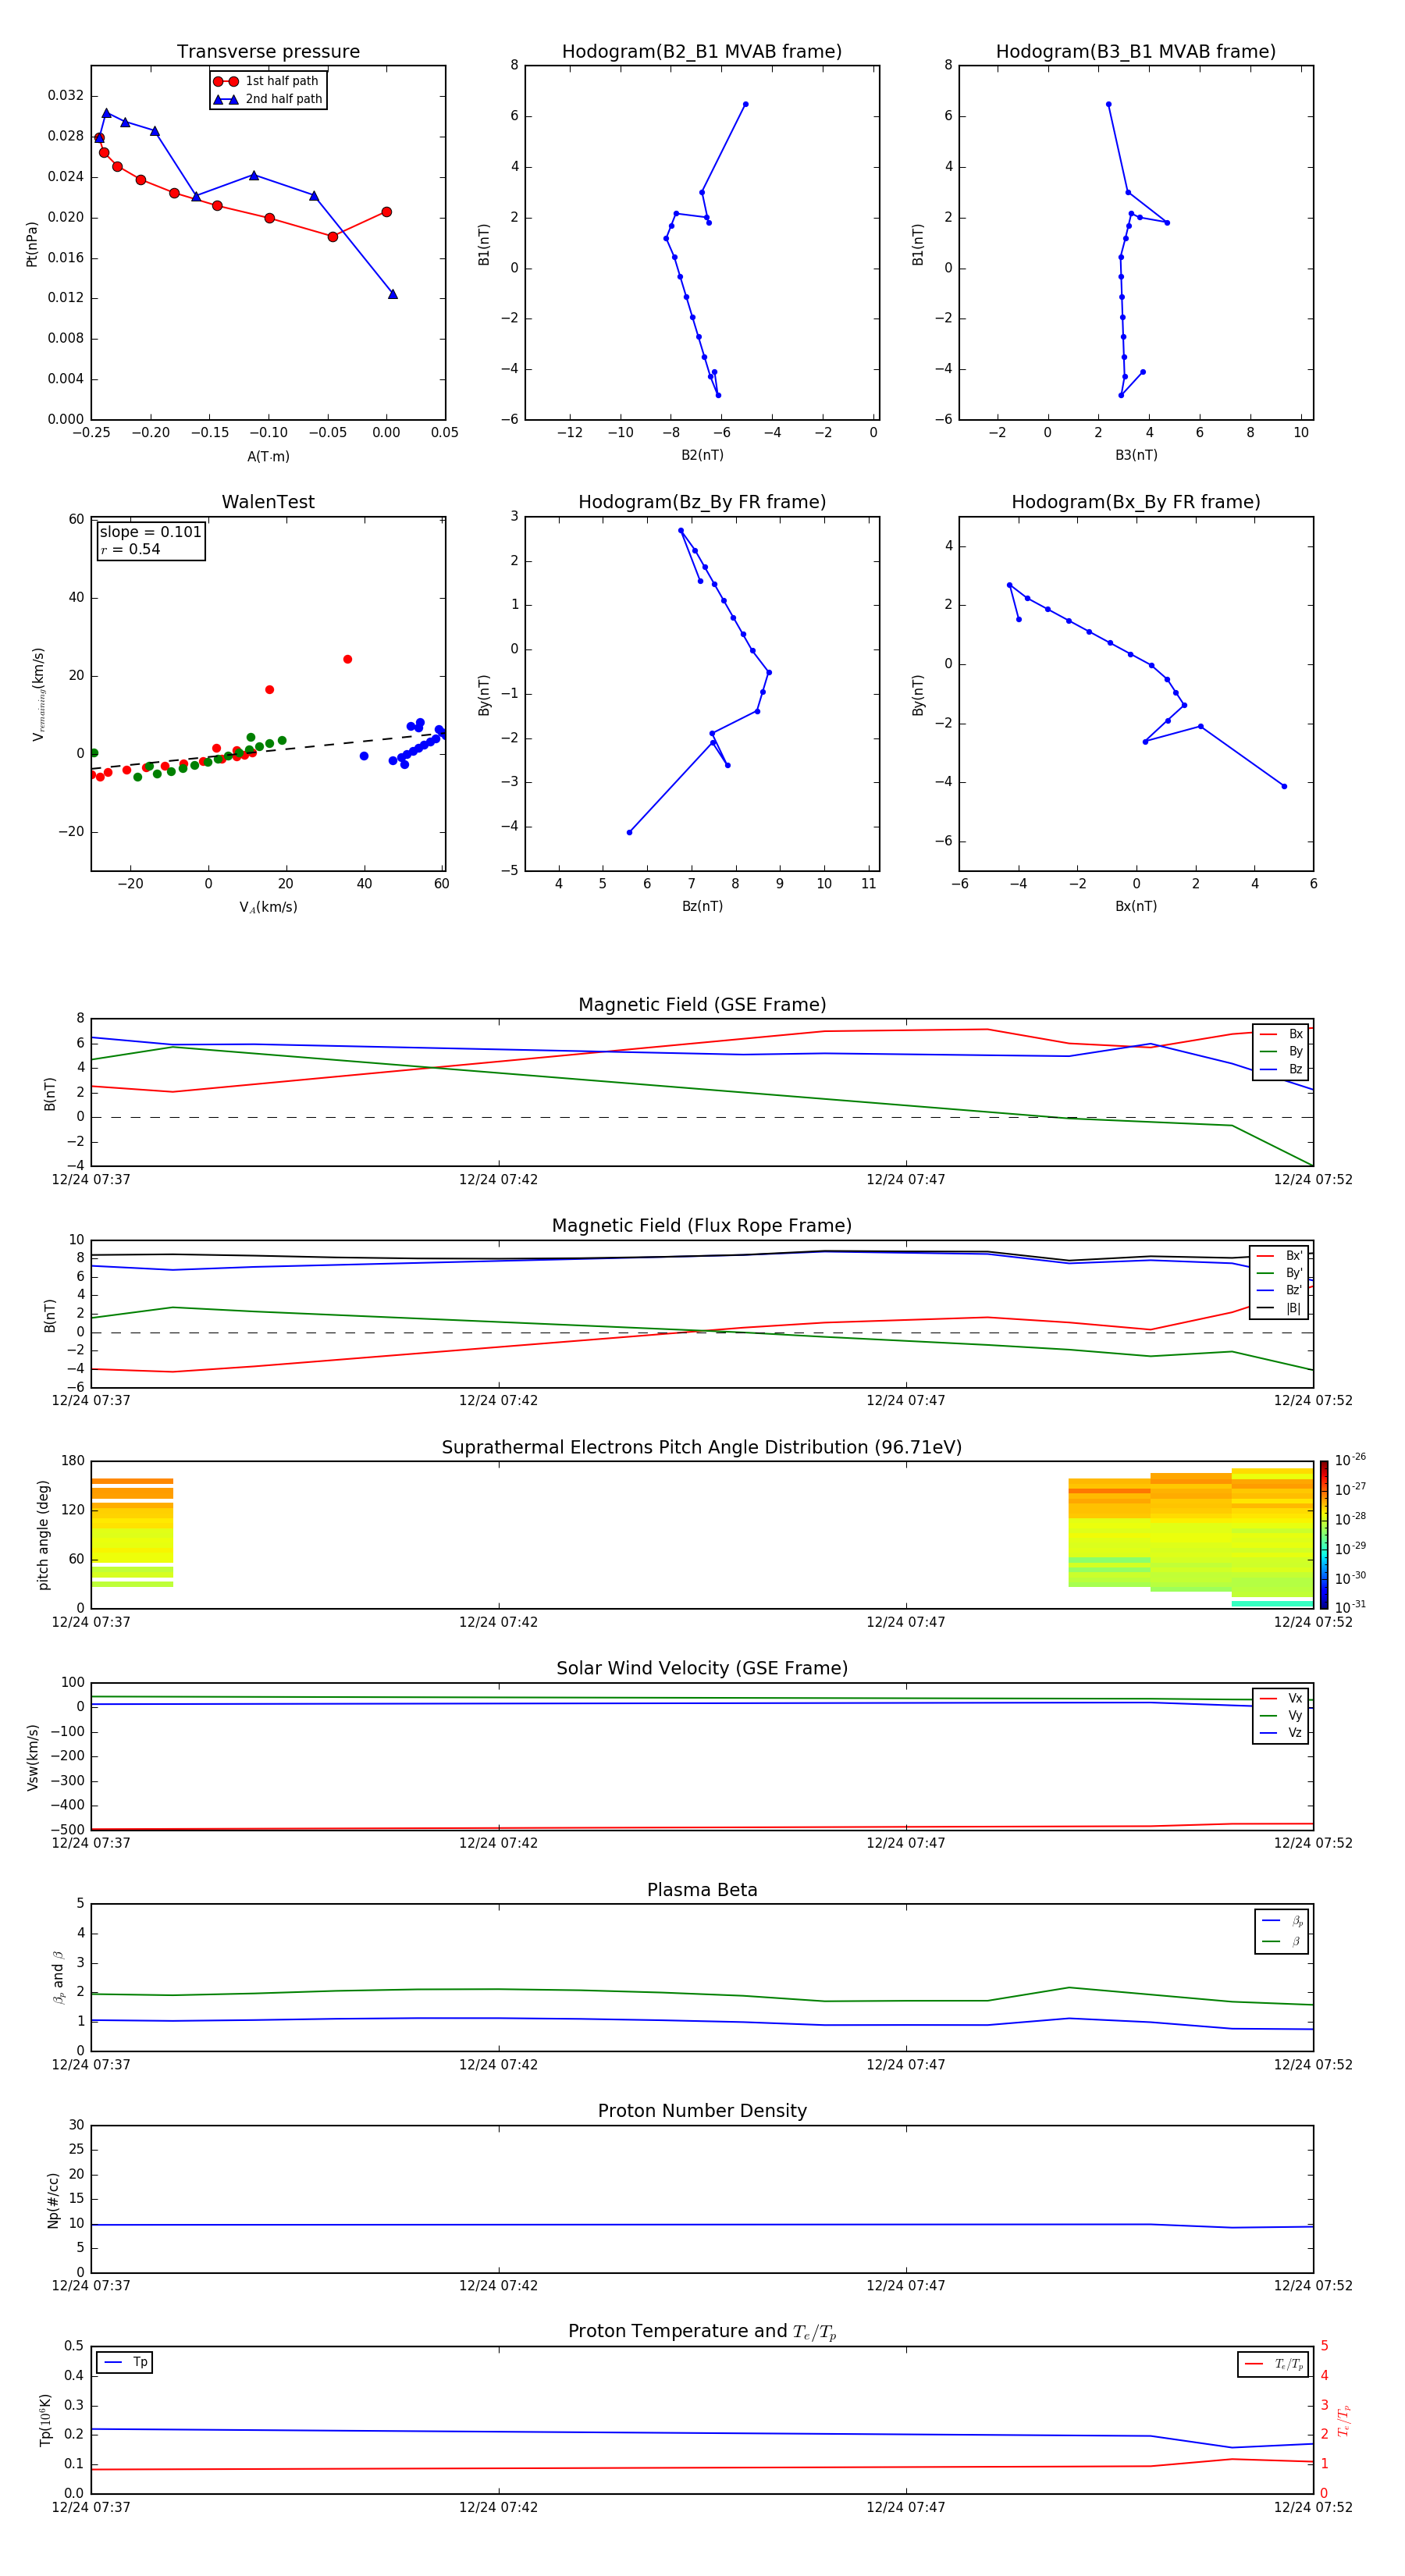Click the 'B2(nT)' x-axis label
Image resolution: width=1405 pixels, height=2576 pixels.
[x=702, y=455]
